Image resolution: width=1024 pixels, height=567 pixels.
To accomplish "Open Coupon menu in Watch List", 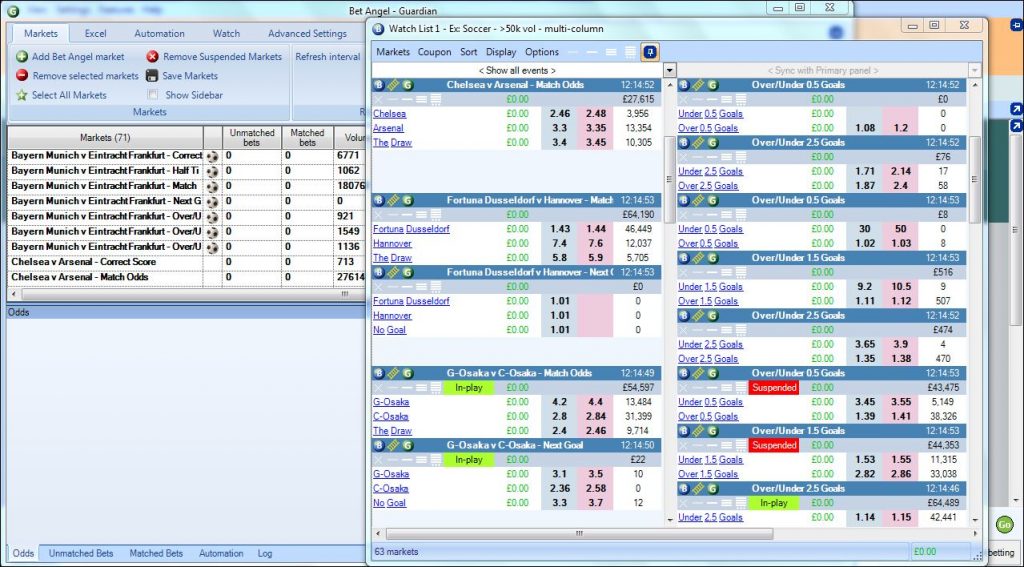I will click(434, 52).
